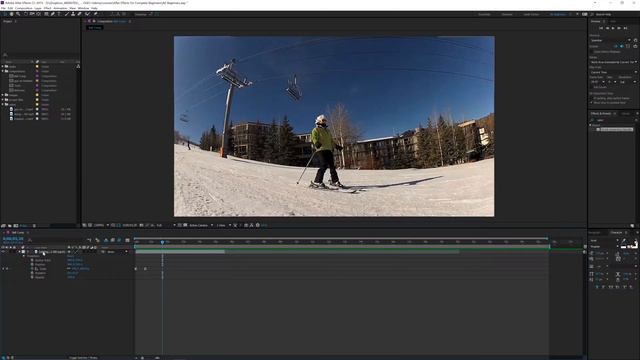Open the Composition menu

pos(23,8)
